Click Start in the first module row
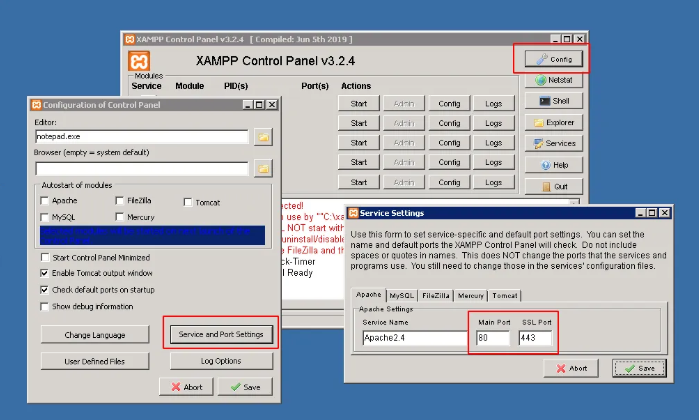 pos(359,103)
